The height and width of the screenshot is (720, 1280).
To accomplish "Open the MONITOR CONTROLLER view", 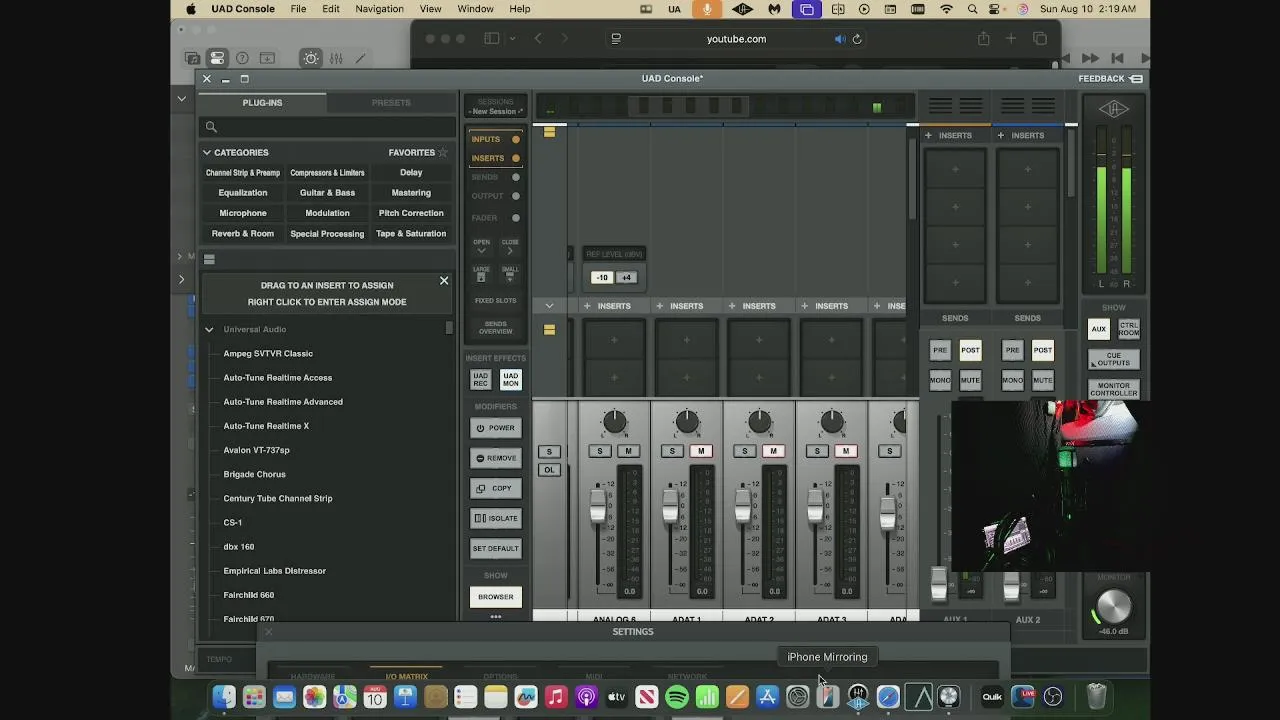I will [1114, 389].
